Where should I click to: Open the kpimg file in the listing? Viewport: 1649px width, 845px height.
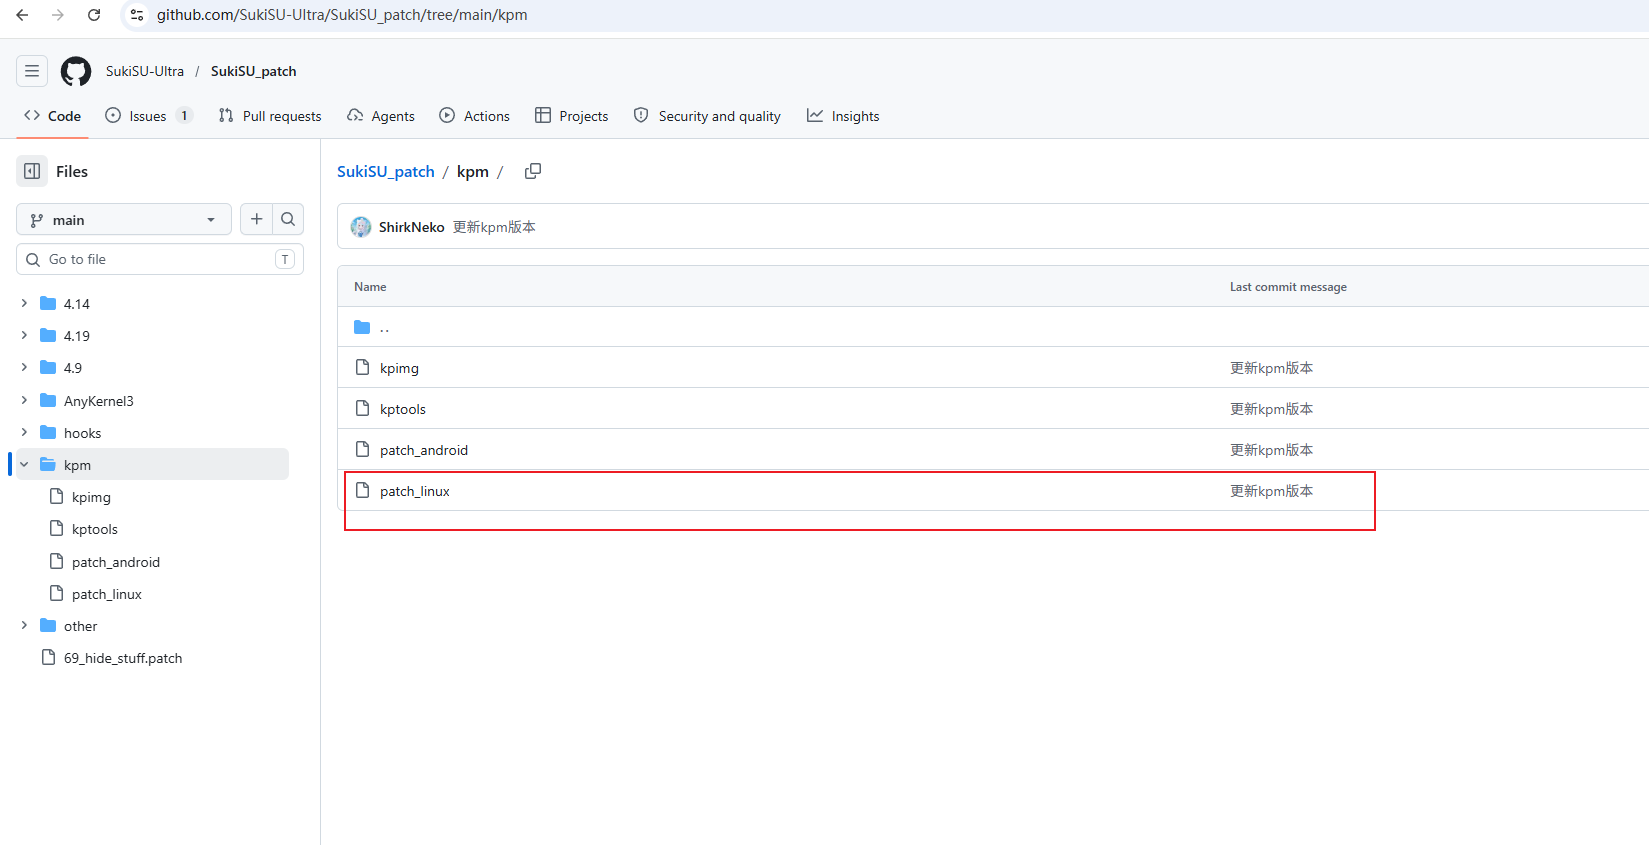coord(399,368)
